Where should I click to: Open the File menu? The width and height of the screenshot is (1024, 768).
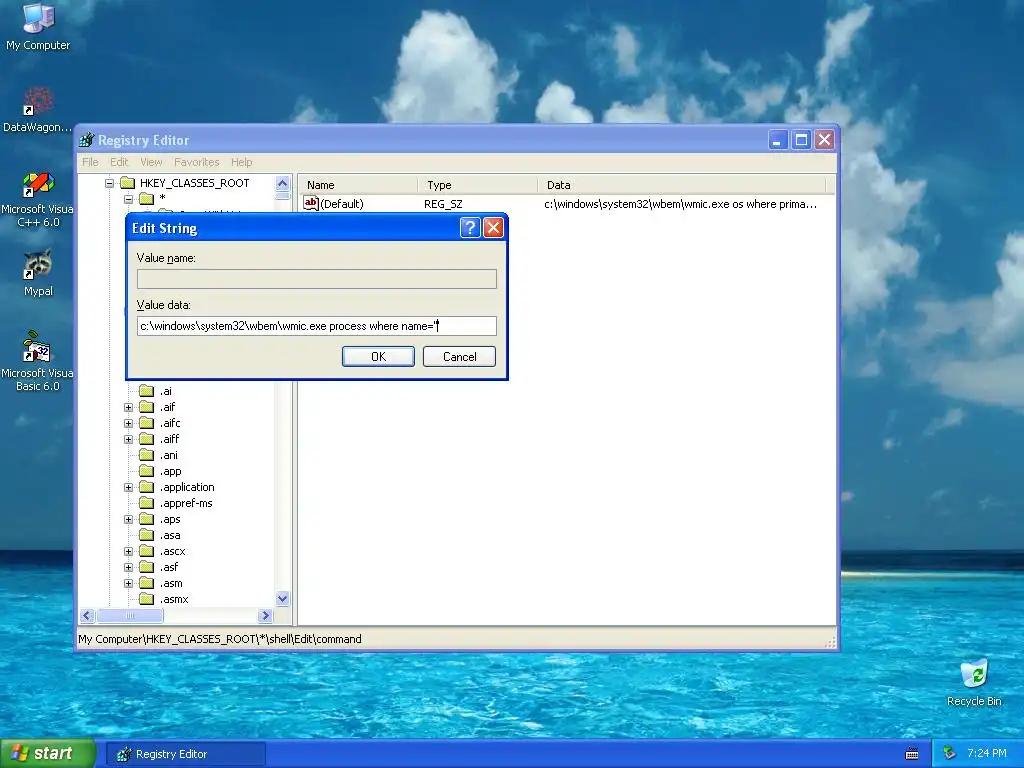[90, 162]
